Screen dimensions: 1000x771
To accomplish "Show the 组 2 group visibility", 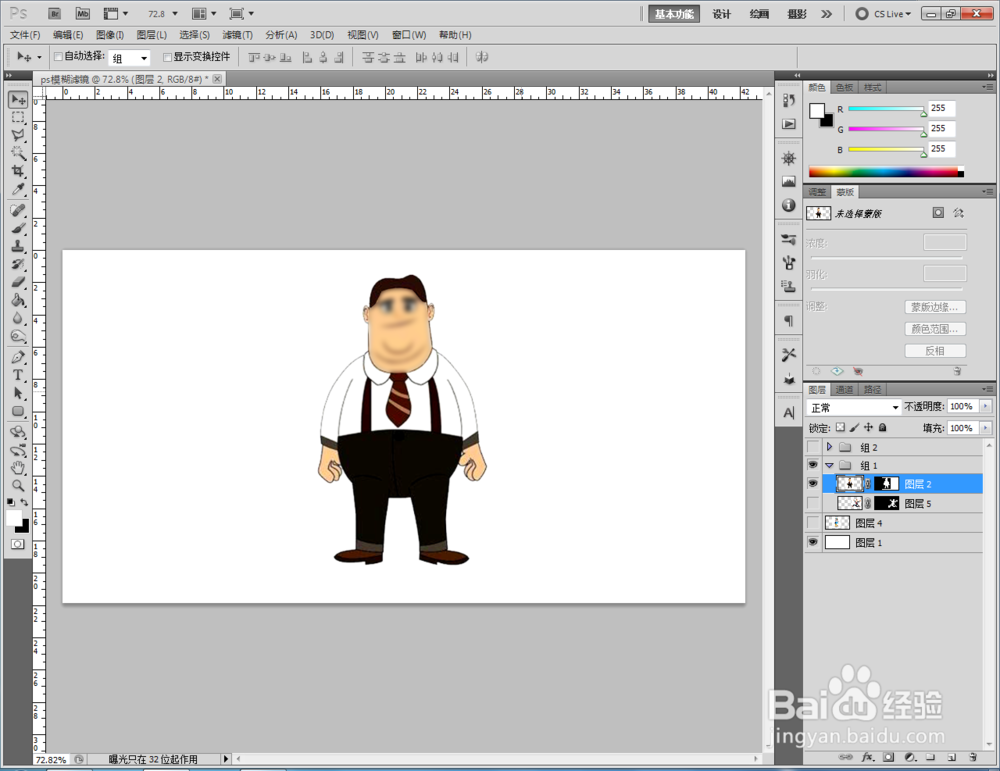I will point(812,447).
